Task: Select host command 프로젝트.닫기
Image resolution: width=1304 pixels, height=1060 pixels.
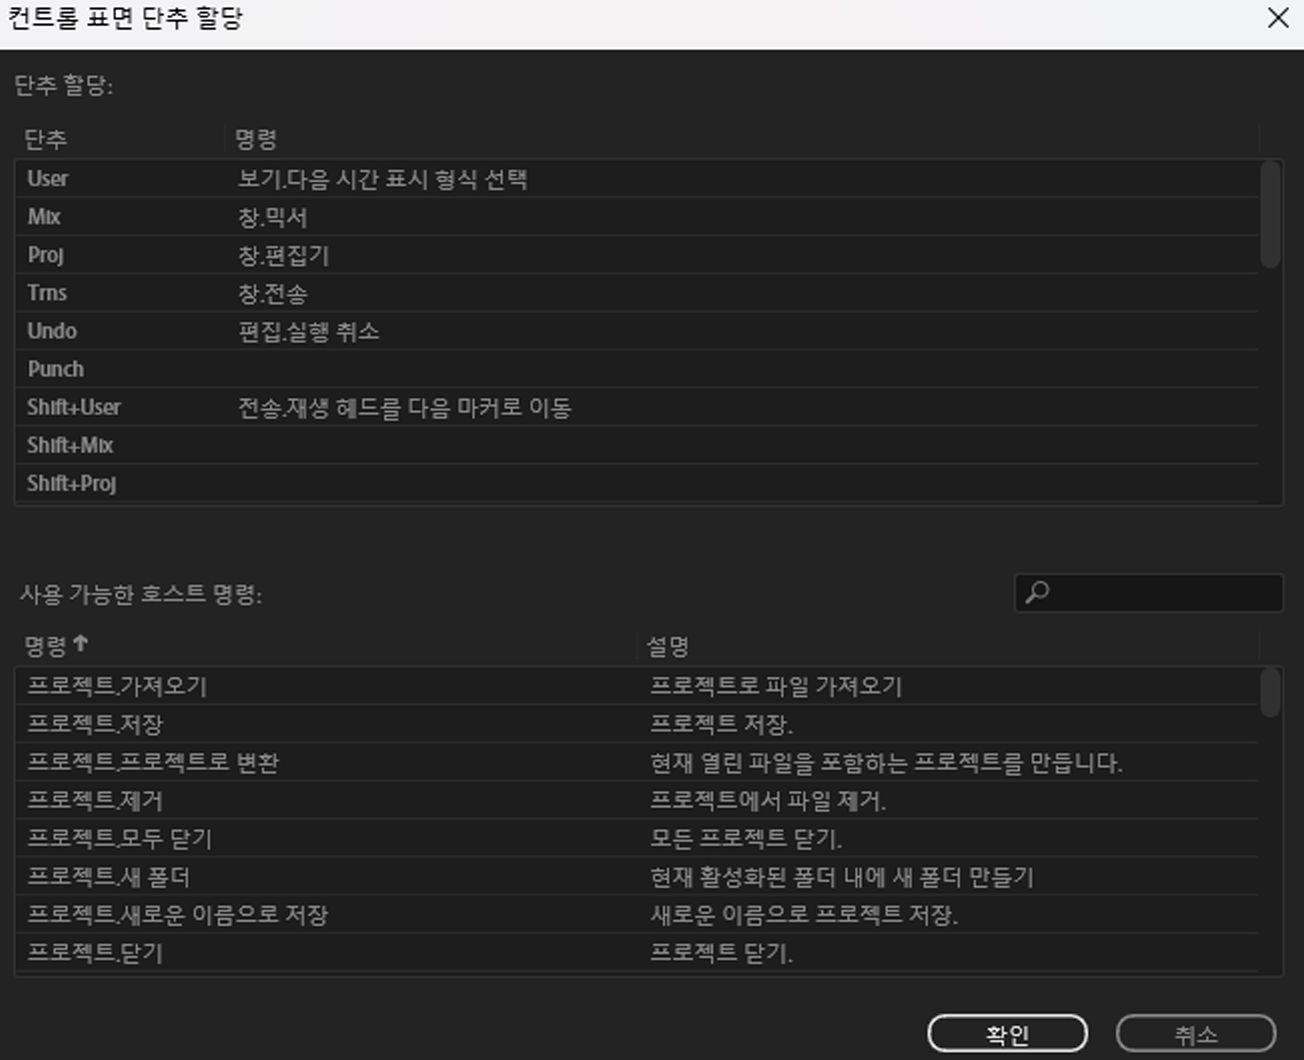Action: point(95,952)
